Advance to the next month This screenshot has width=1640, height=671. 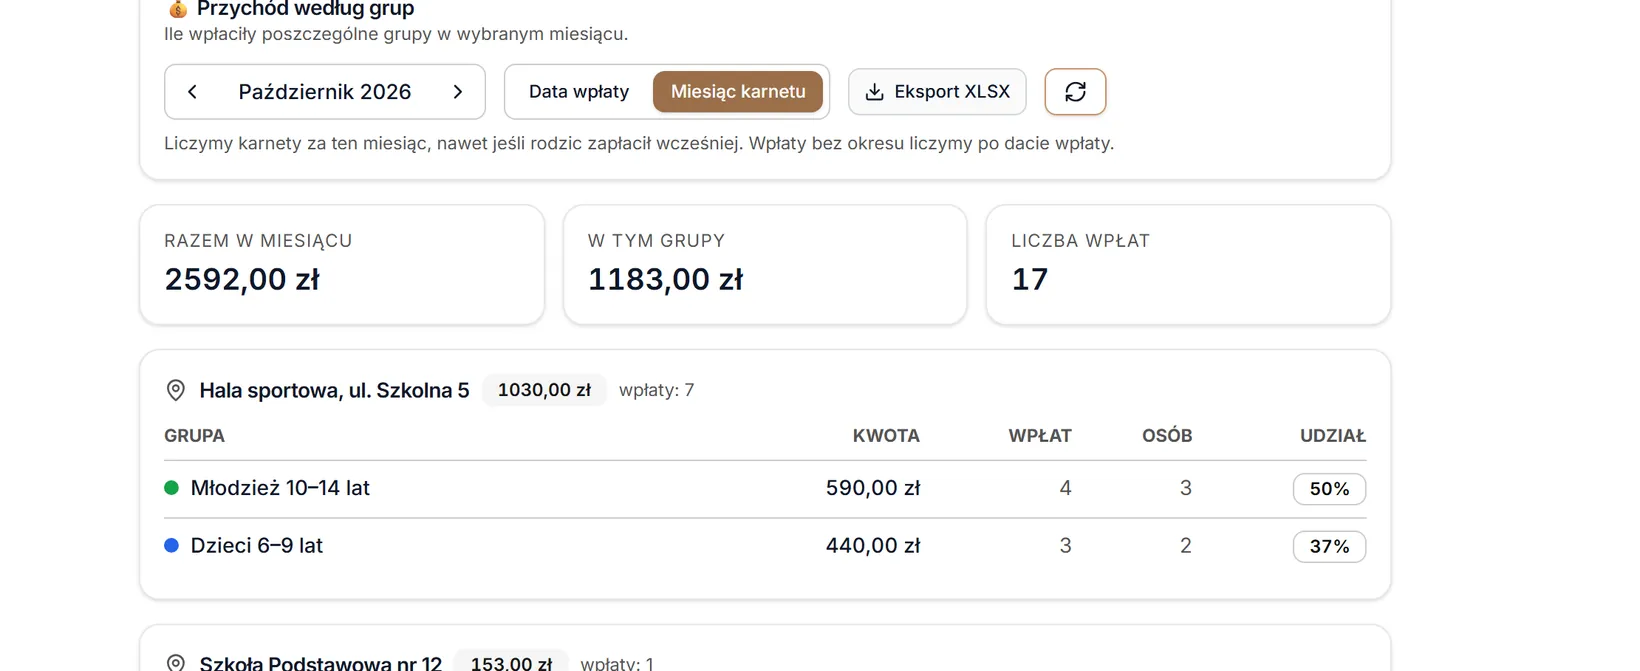[x=458, y=92]
